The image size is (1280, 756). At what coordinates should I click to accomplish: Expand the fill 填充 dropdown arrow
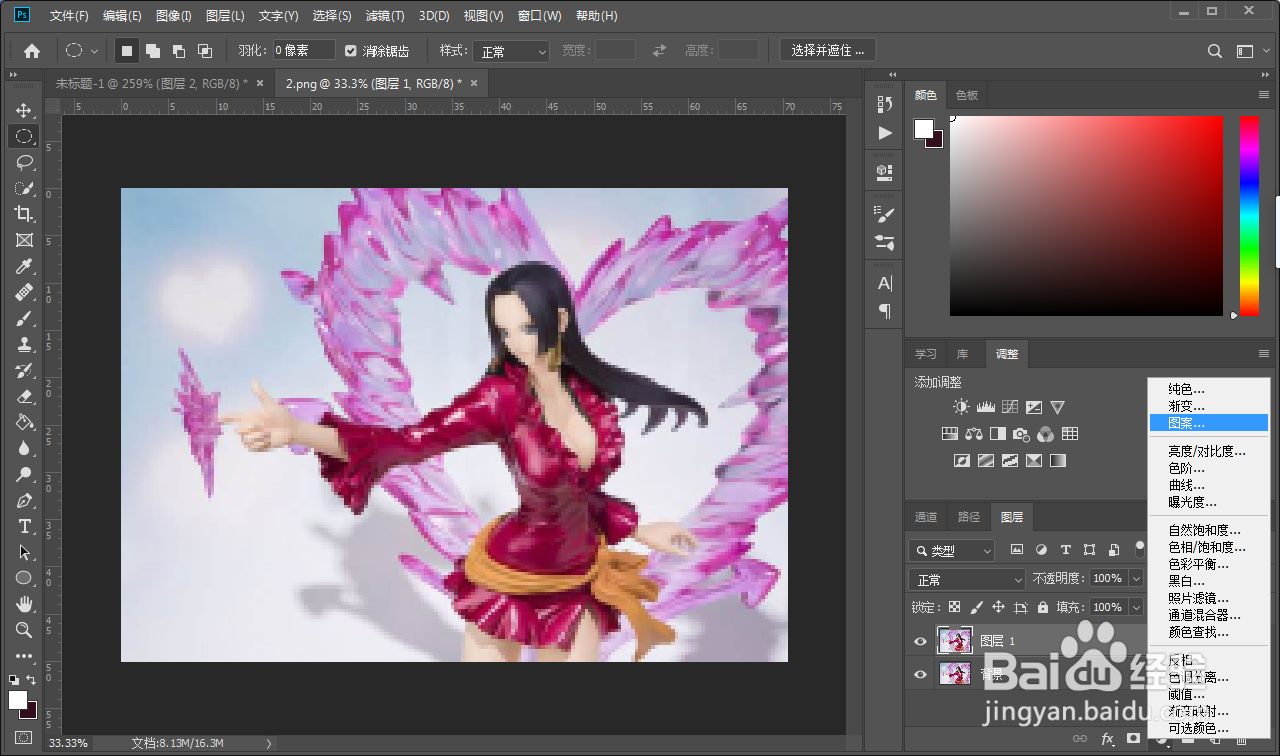(1135, 607)
